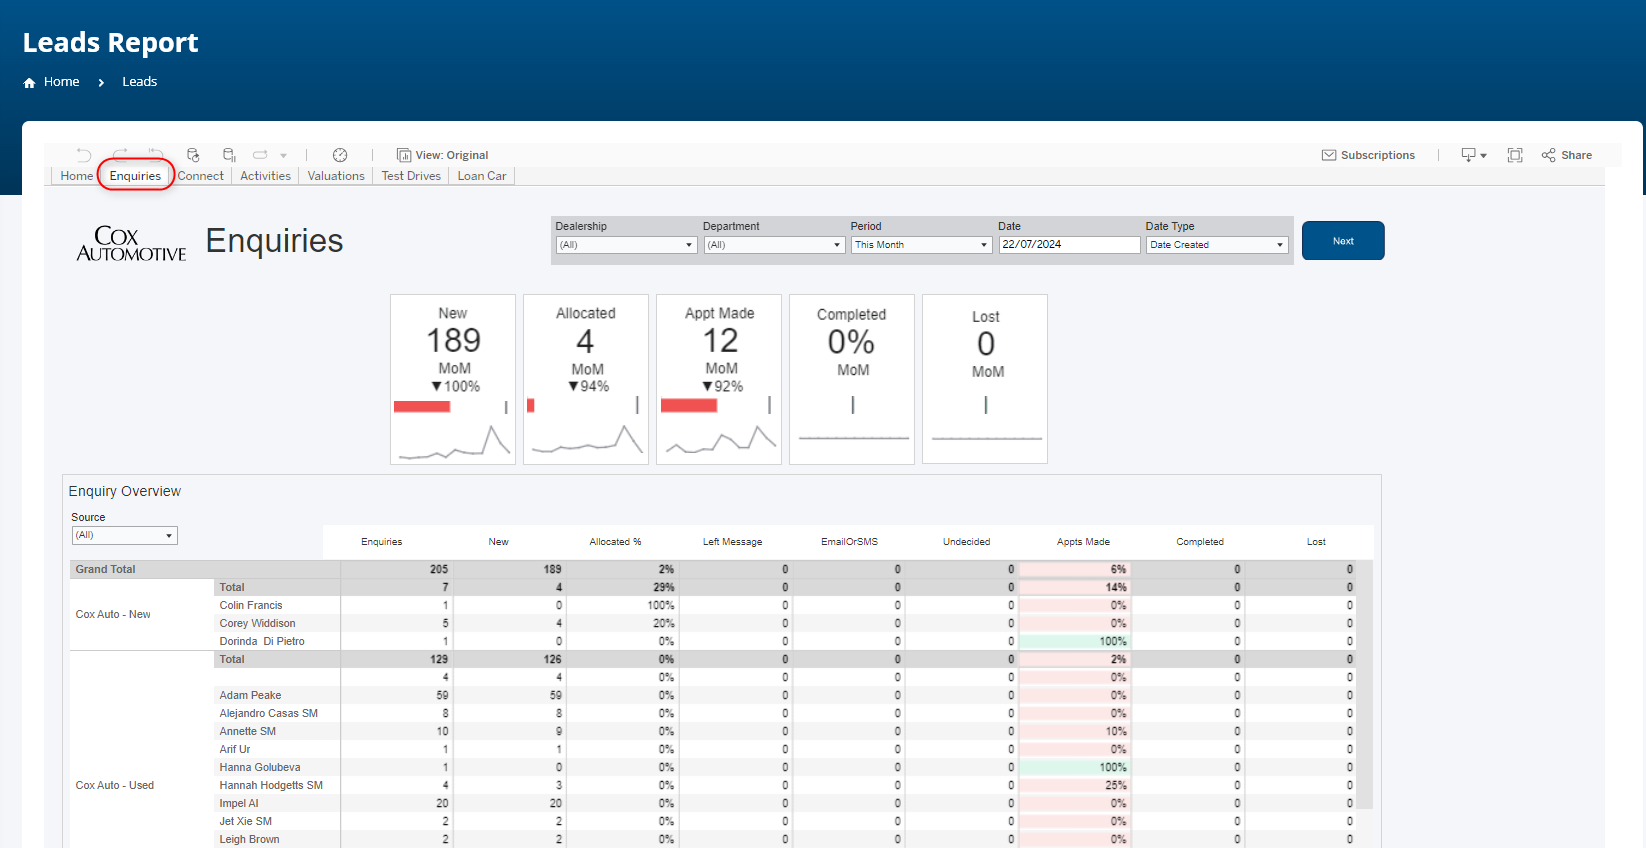1646x848 pixels.
Task: Click the Date input field
Action: [x=1069, y=245]
